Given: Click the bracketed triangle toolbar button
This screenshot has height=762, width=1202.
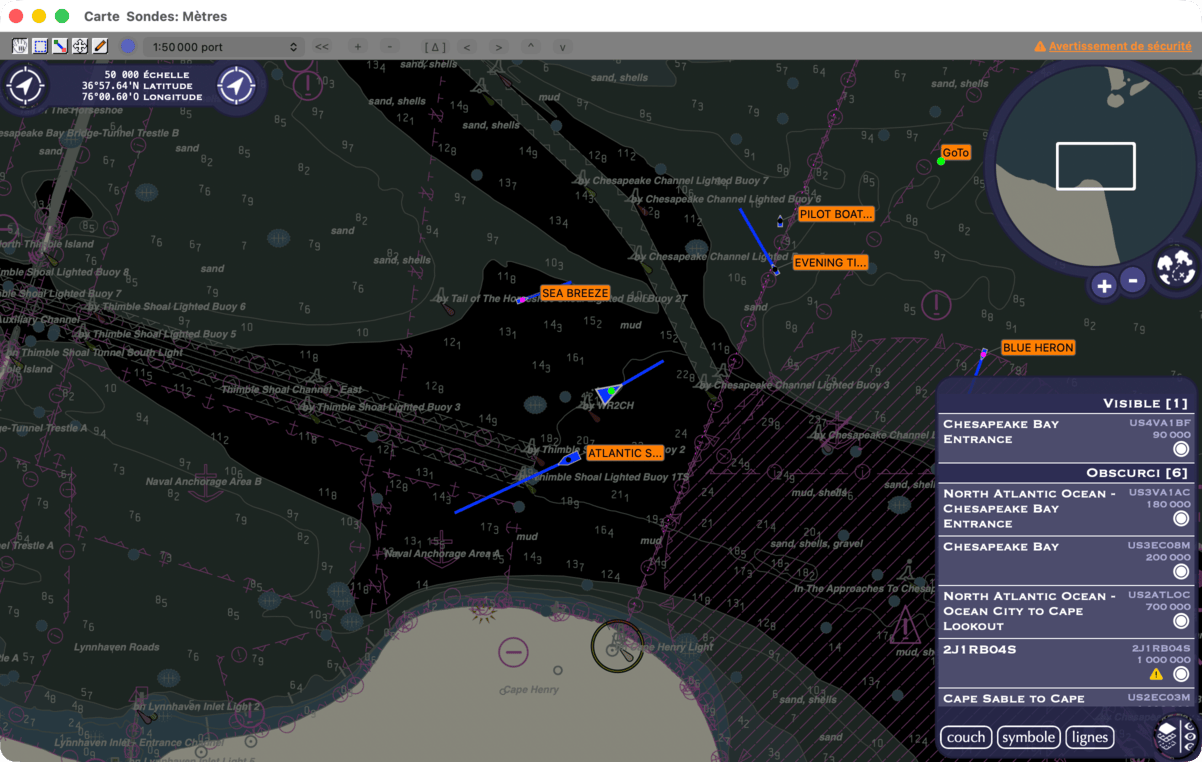Looking at the screenshot, I should coord(435,47).
